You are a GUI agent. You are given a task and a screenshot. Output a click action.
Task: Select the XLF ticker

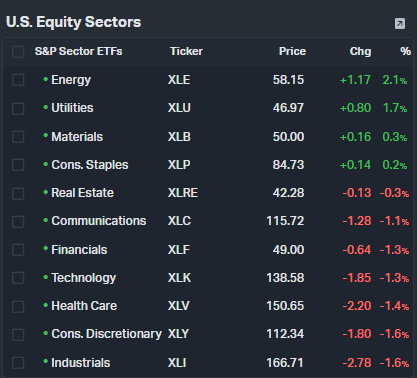179,250
